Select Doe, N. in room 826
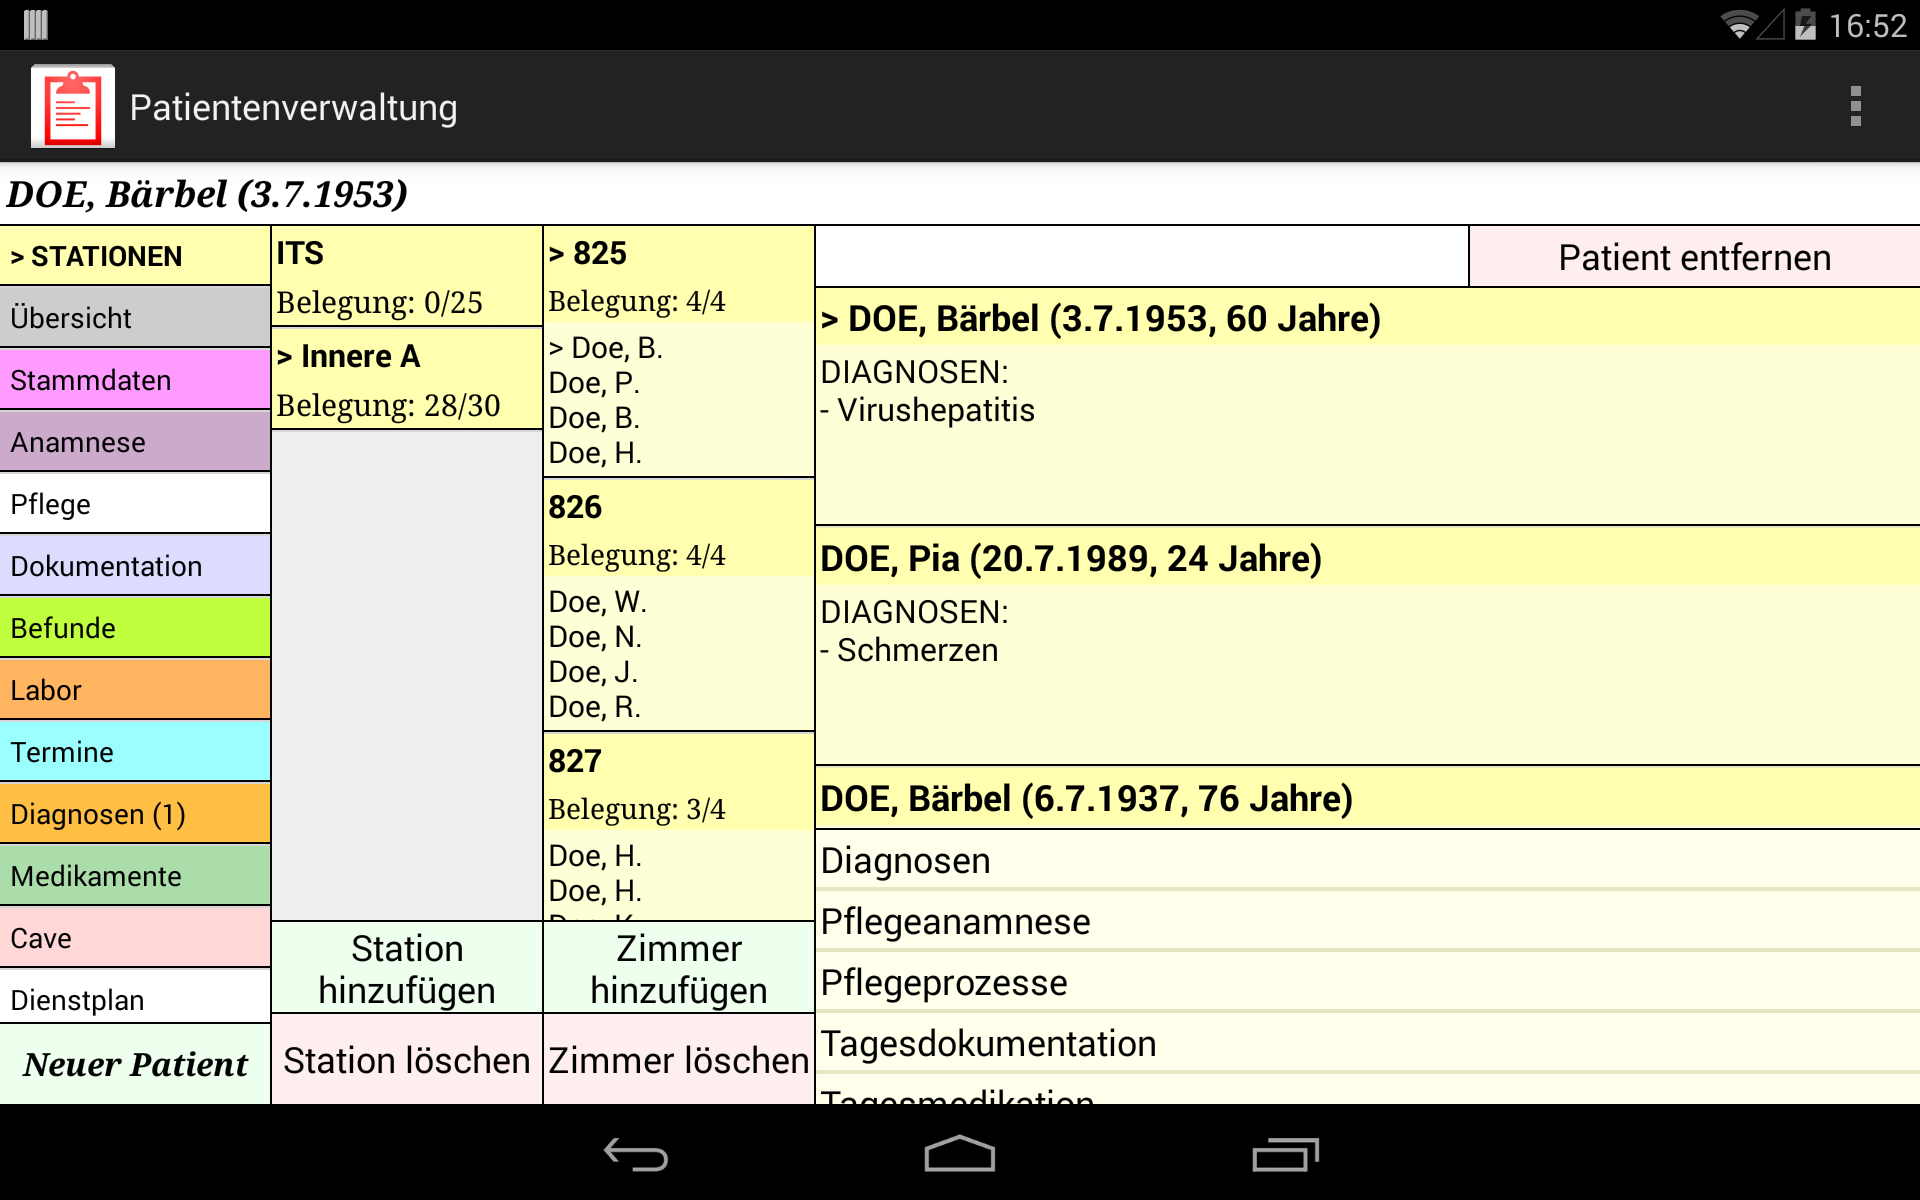Viewport: 1920px width, 1200px height. pyautogui.click(x=595, y=637)
